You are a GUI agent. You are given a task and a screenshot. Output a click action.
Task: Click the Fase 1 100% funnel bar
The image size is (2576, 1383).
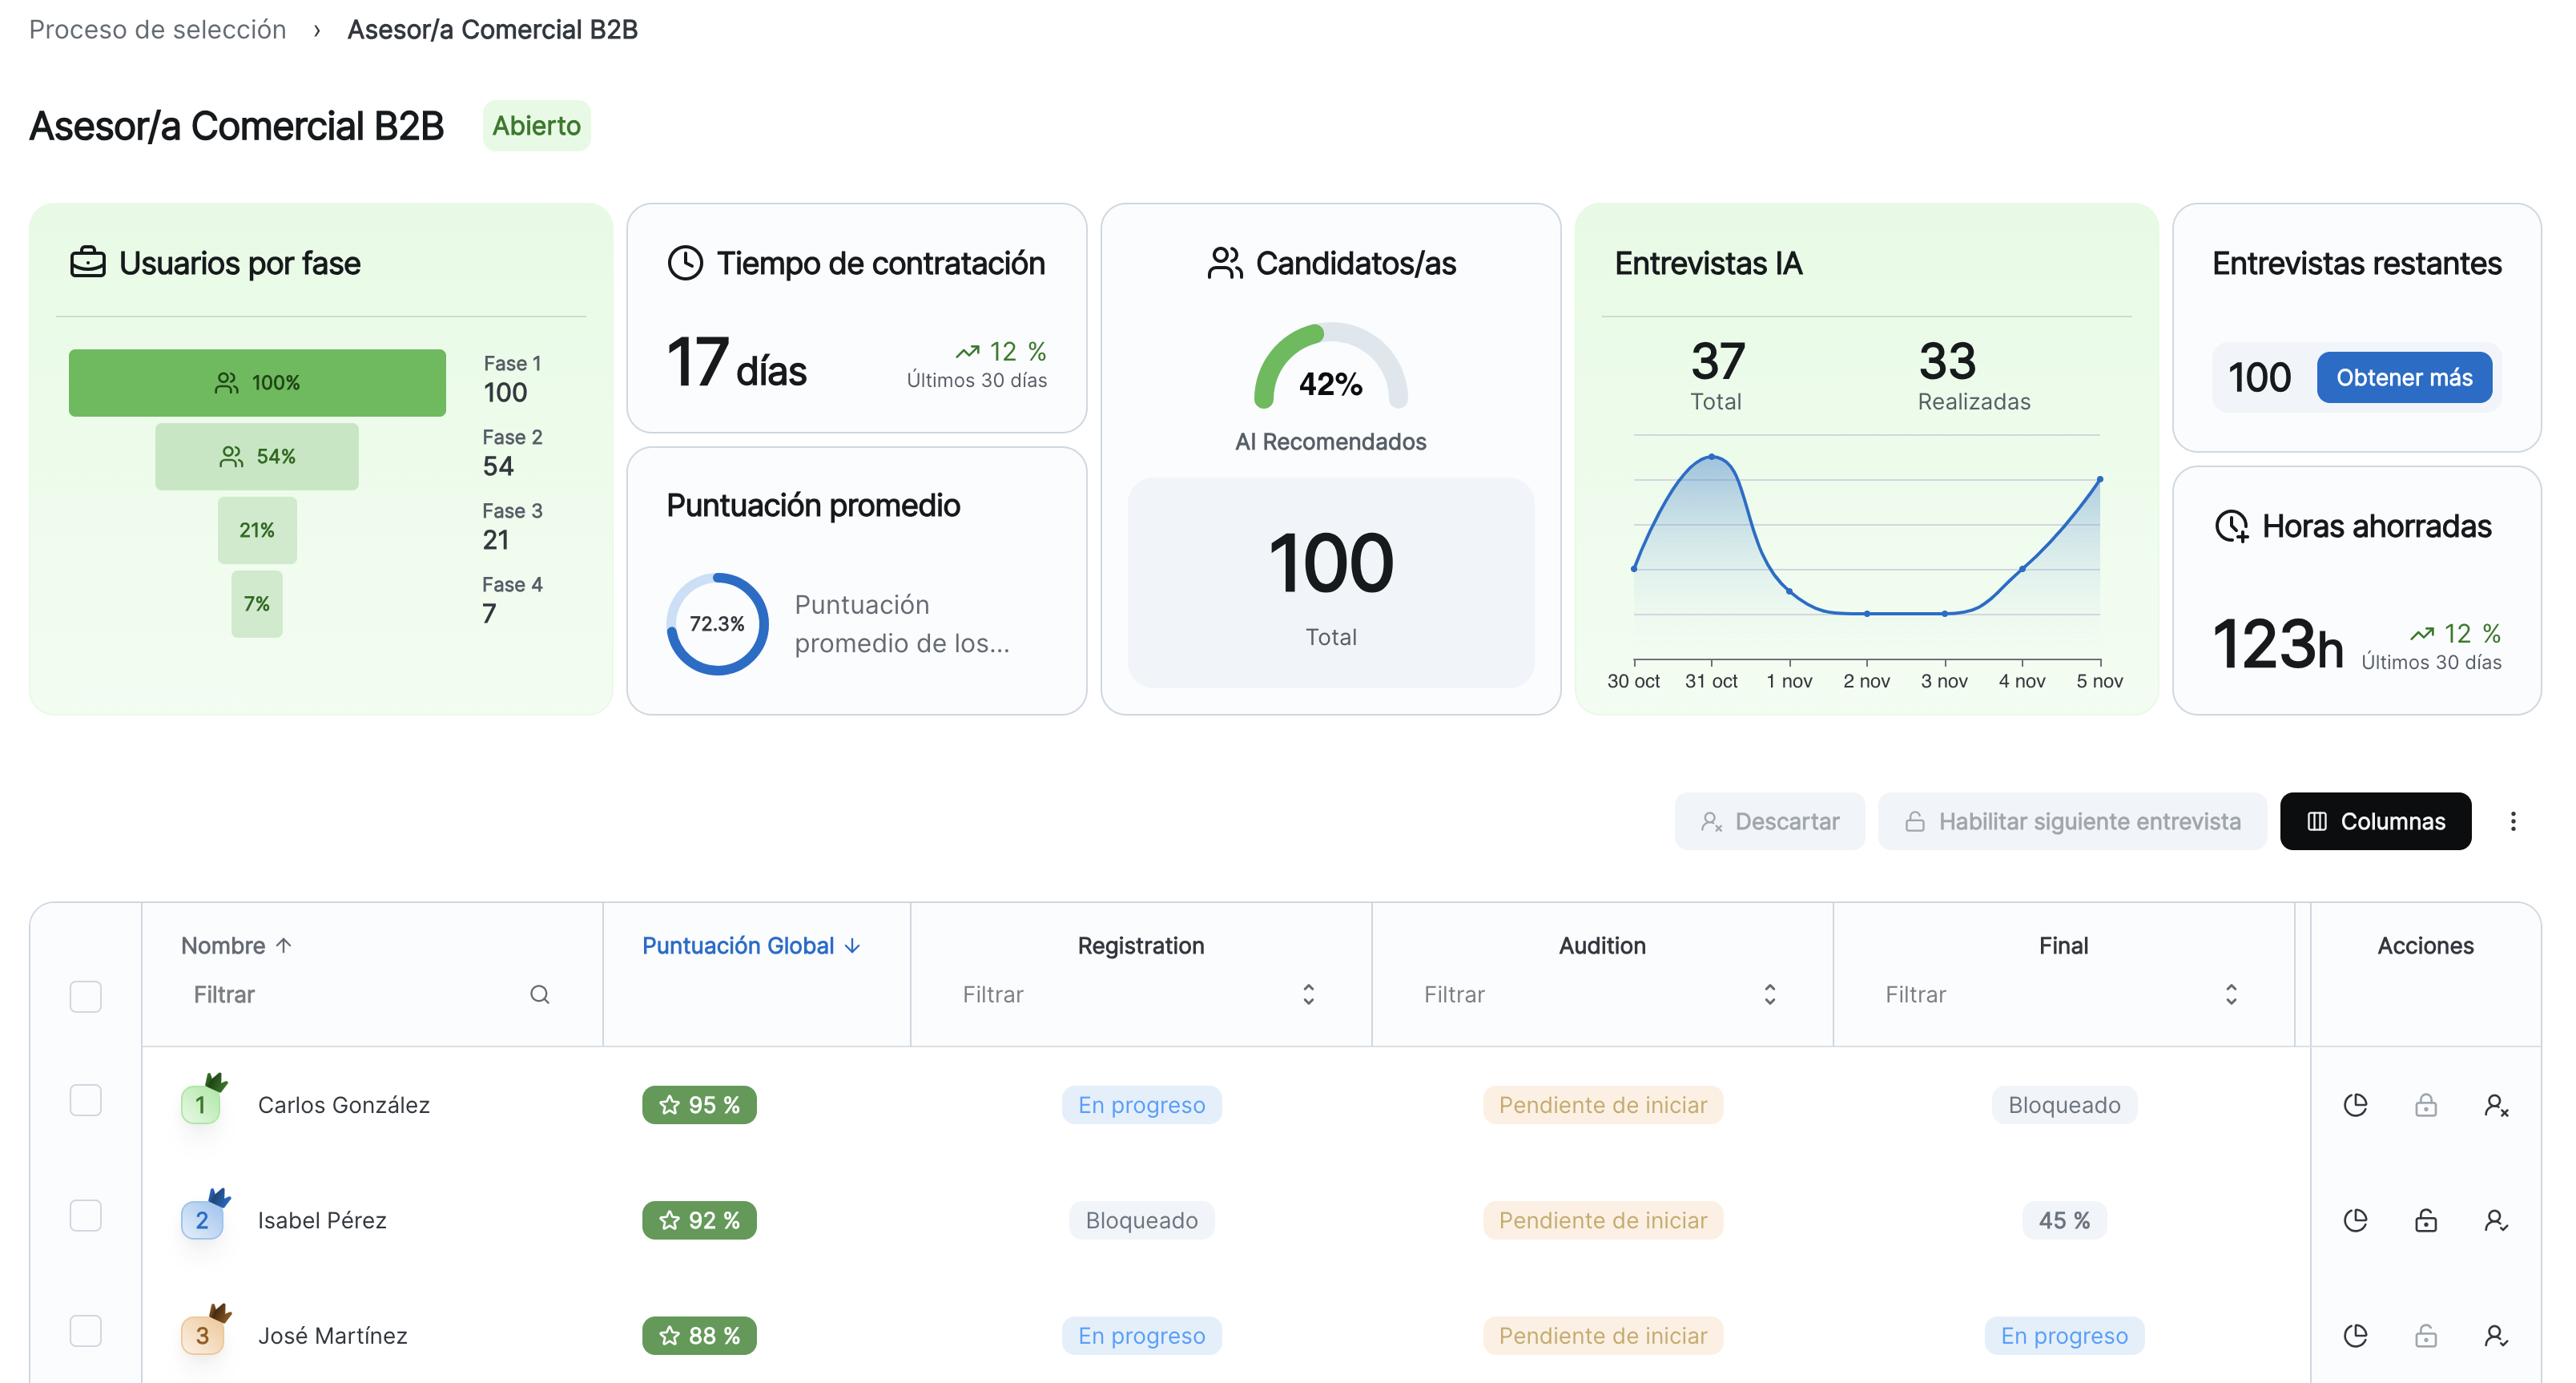[257, 382]
